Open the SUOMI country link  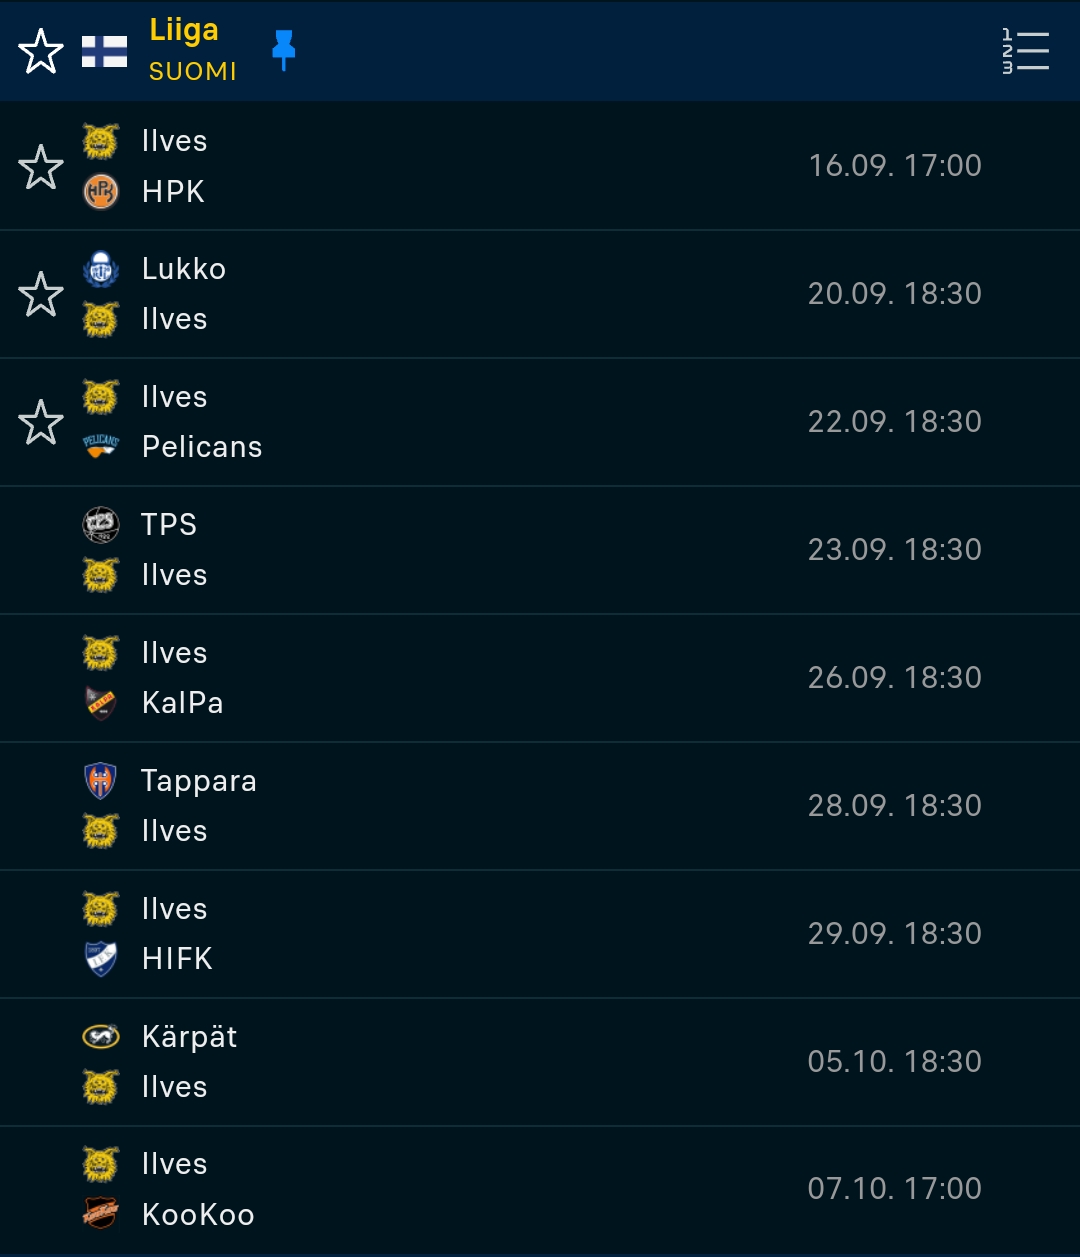[193, 72]
